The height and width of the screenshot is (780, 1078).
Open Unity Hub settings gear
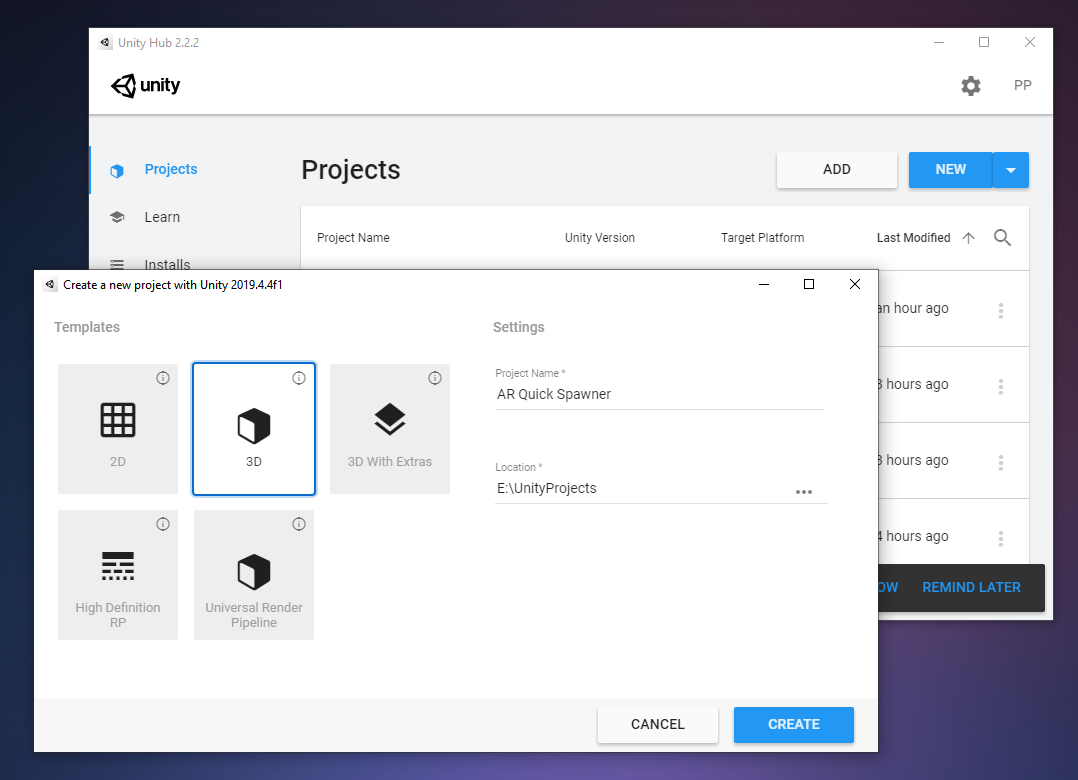click(971, 86)
